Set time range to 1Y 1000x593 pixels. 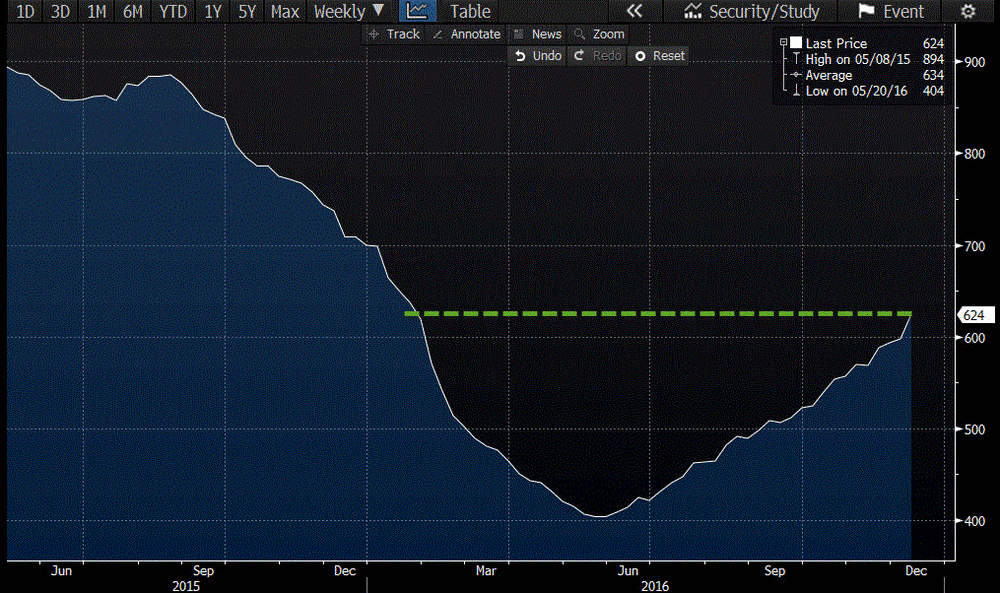213,12
